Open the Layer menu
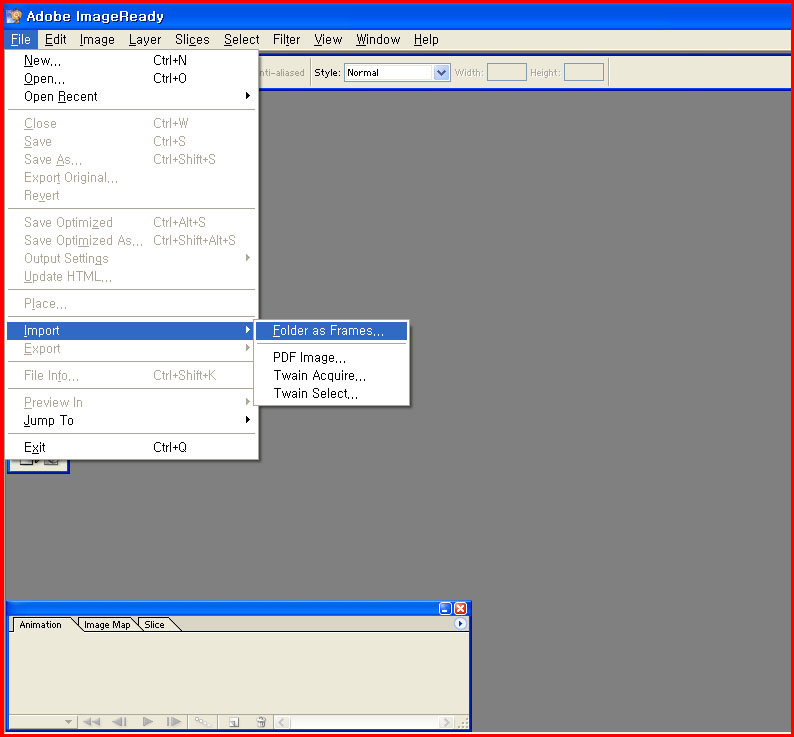The width and height of the screenshot is (794, 737). pos(145,40)
